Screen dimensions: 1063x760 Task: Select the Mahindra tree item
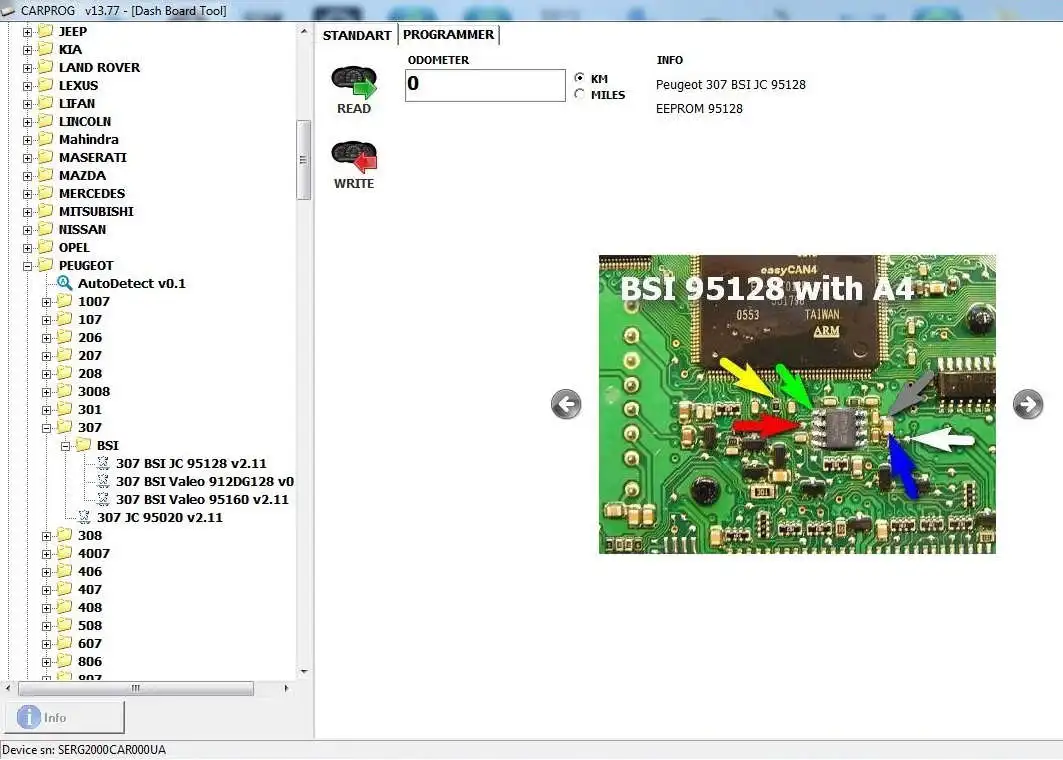click(x=88, y=139)
